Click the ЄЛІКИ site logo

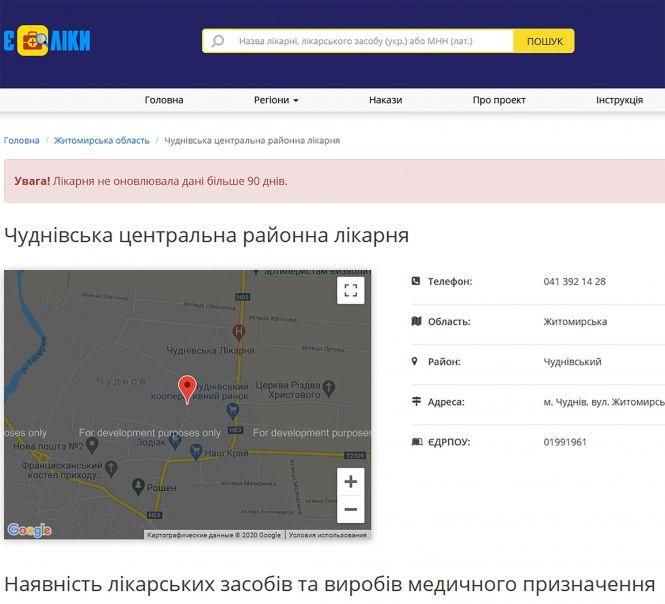pos(47,41)
